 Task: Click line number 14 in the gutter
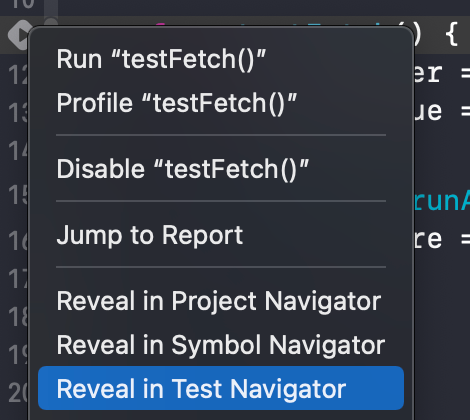(x=18, y=151)
